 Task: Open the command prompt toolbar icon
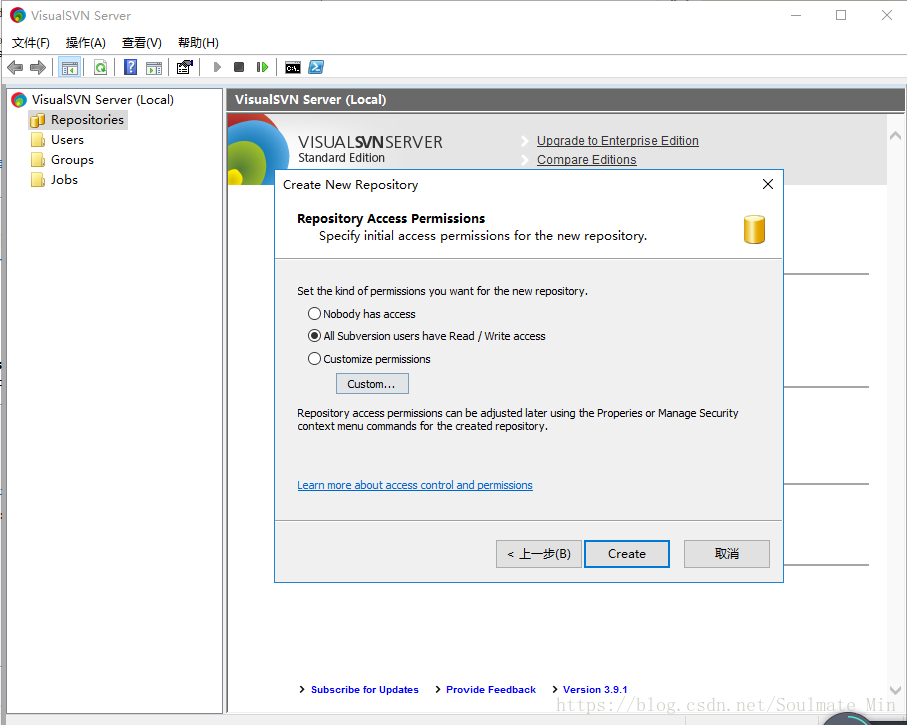click(293, 68)
